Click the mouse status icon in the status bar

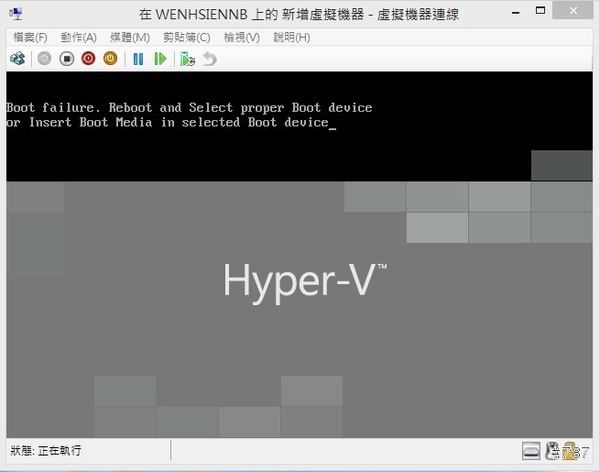click(x=552, y=451)
